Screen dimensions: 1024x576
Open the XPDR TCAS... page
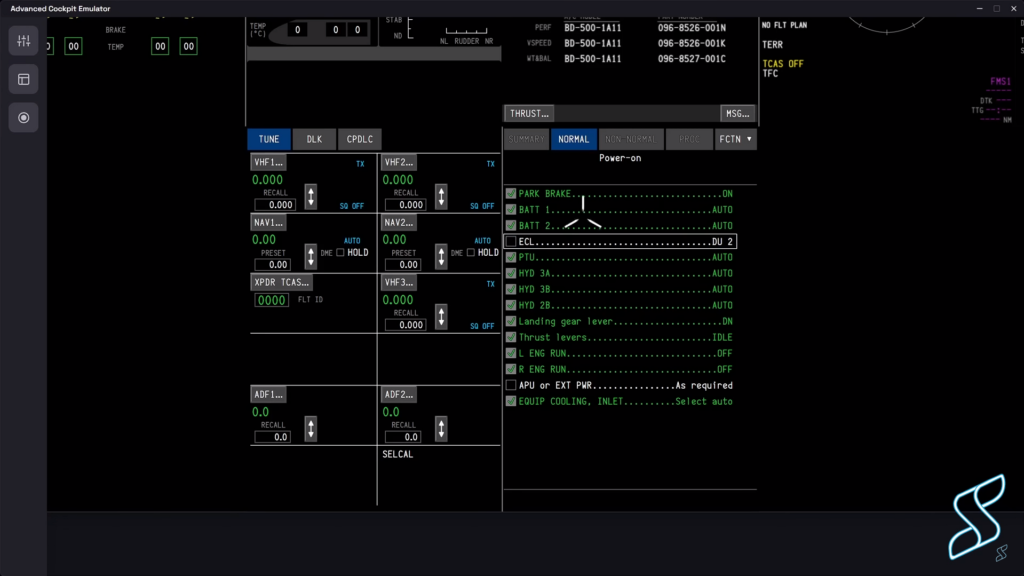coord(281,283)
